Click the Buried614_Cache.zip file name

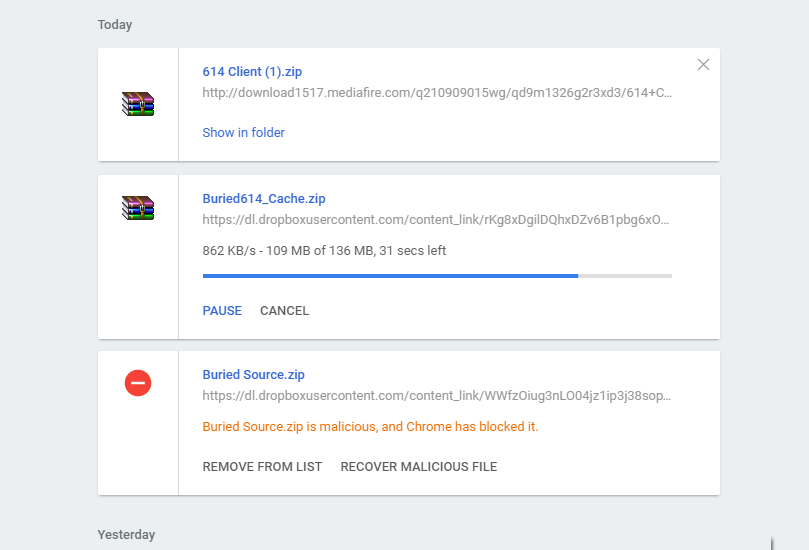[264, 199]
